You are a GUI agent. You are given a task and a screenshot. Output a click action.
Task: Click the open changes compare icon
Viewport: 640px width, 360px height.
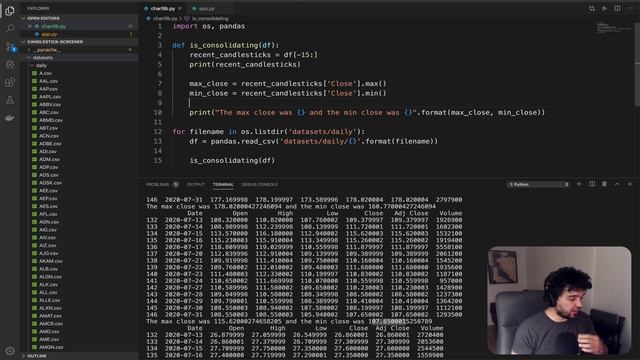coord(591,8)
